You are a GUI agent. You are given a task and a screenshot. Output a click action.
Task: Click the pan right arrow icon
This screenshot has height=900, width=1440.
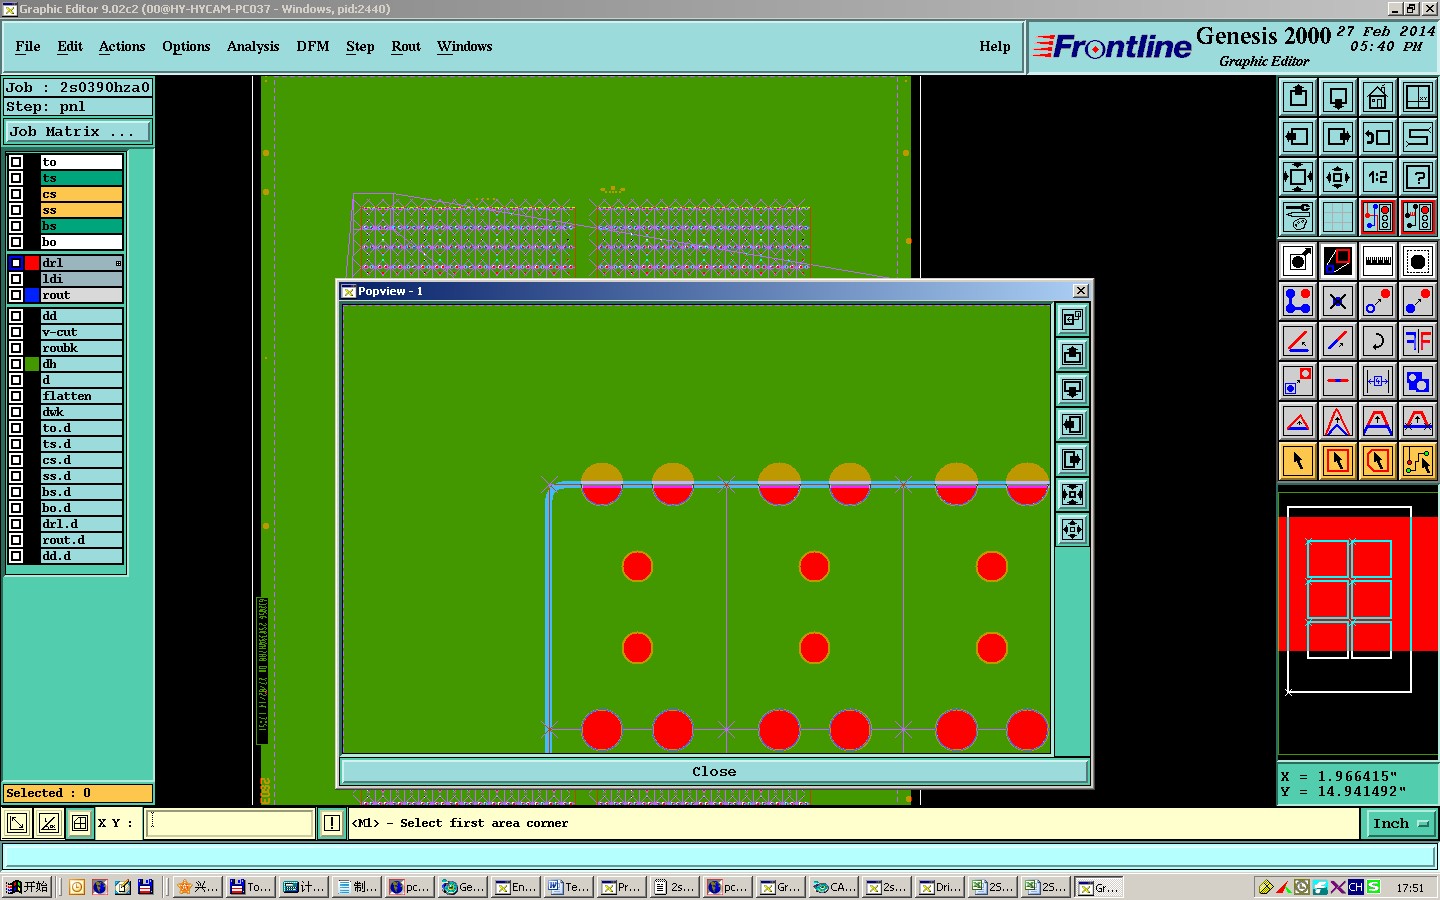[x=1338, y=137]
